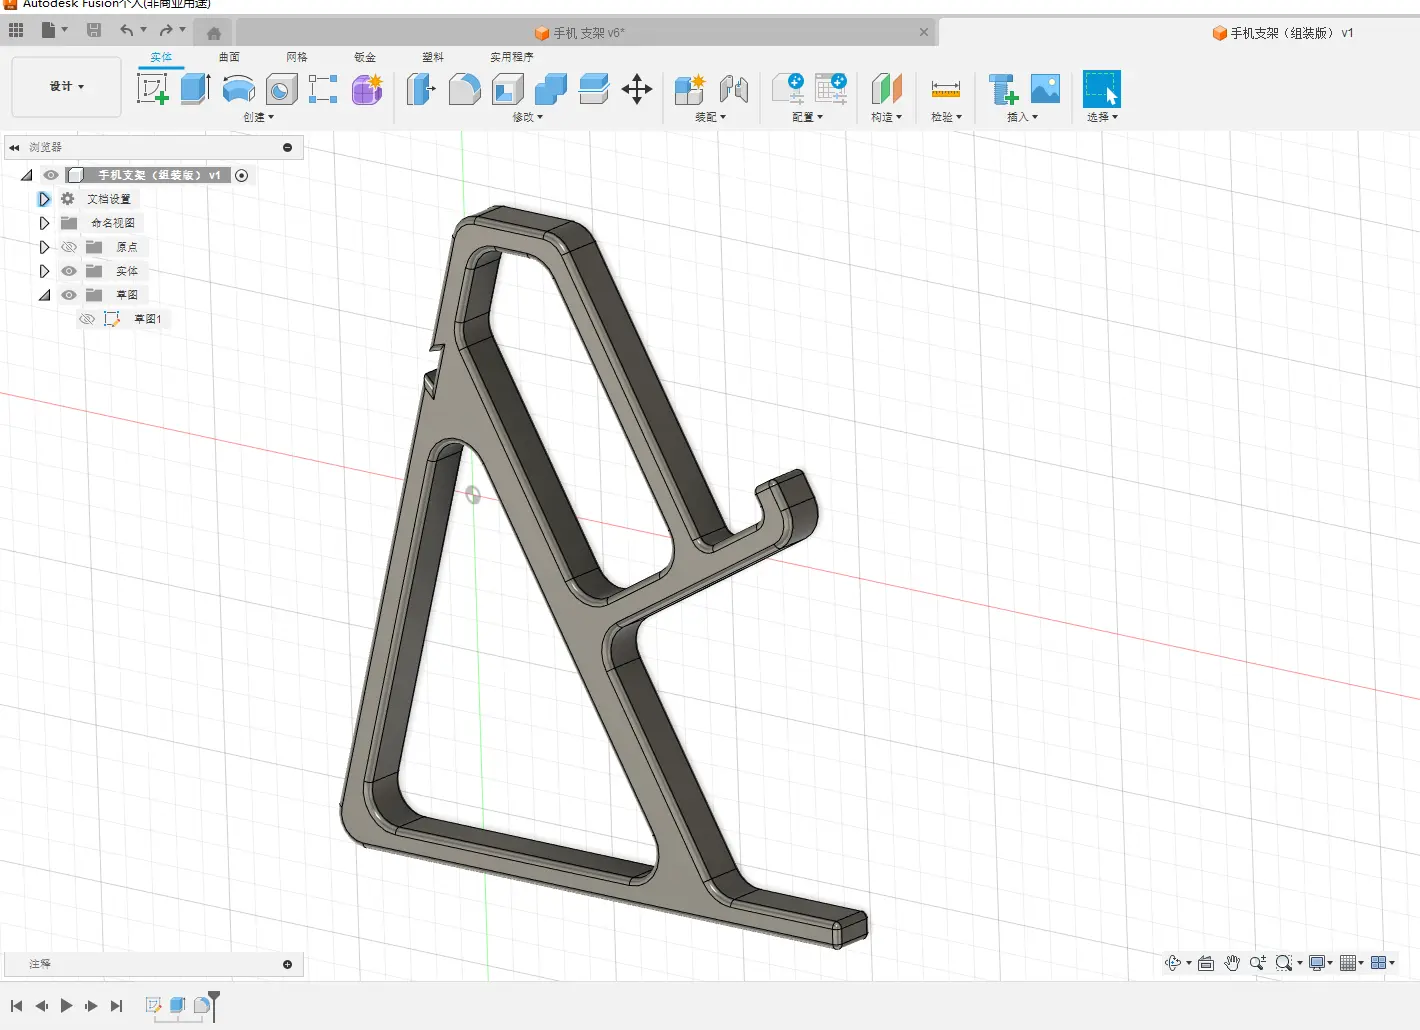Image resolution: width=1420 pixels, height=1030 pixels.
Task: Select the Create Sketch tool
Action: 152,89
